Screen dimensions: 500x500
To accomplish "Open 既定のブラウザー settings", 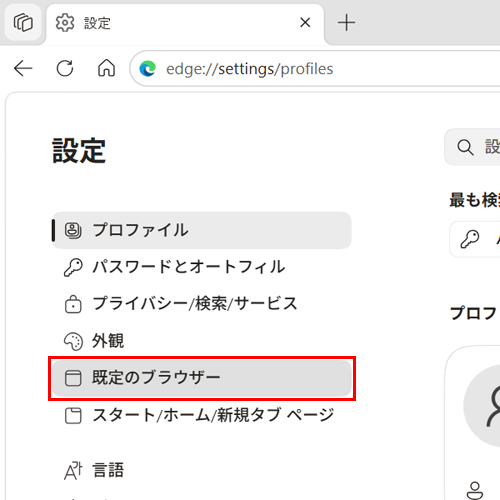I will 202,378.
